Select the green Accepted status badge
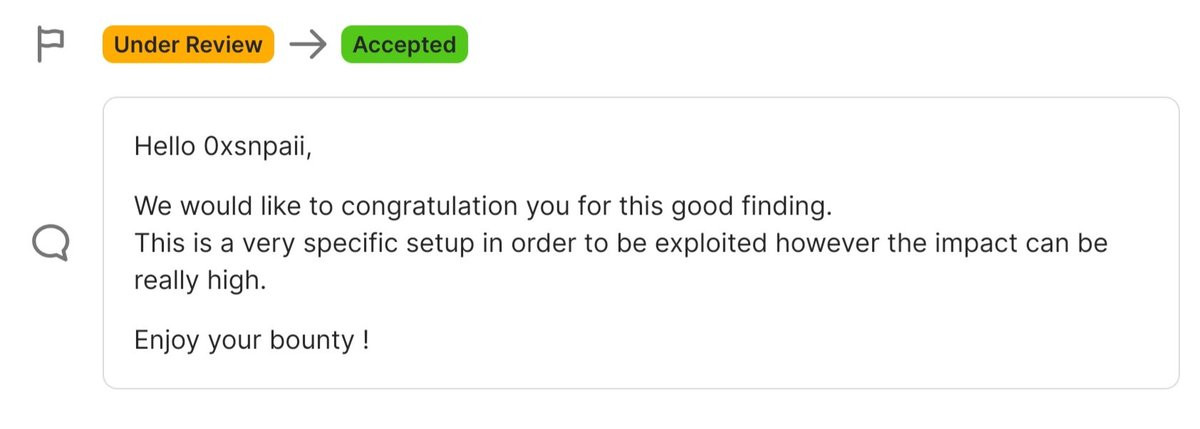This screenshot has height=429, width=1200. [404, 45]
